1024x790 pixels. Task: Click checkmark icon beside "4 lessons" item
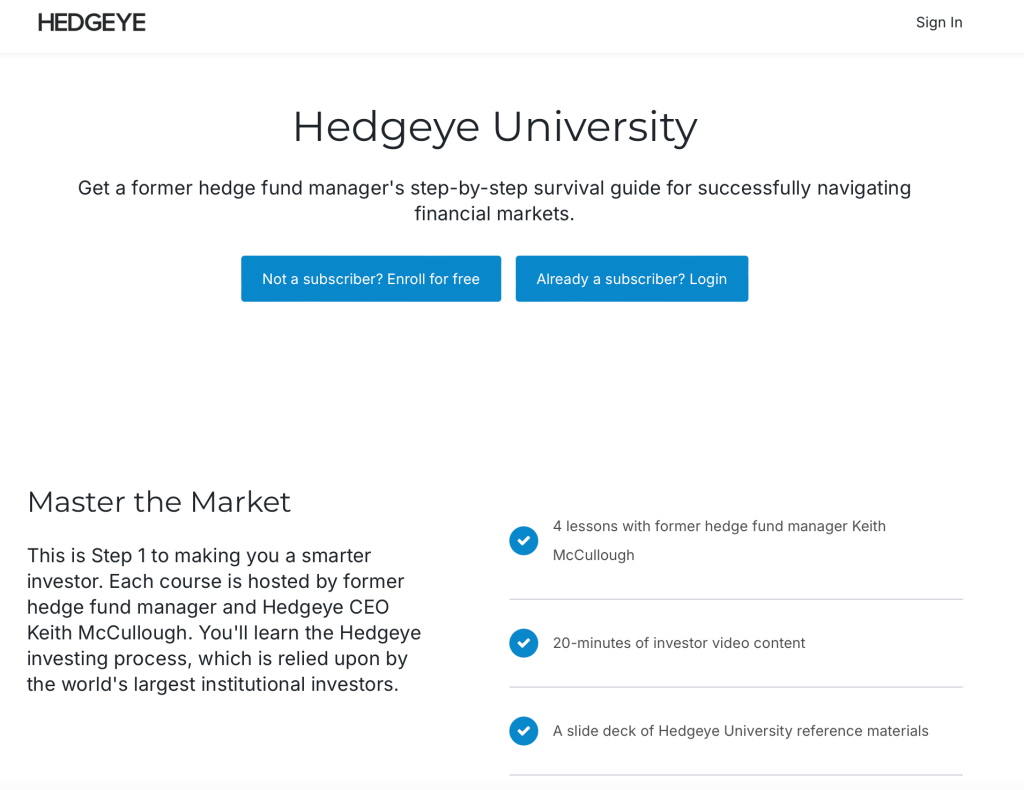pyautogui.click(x=523, y=541)
